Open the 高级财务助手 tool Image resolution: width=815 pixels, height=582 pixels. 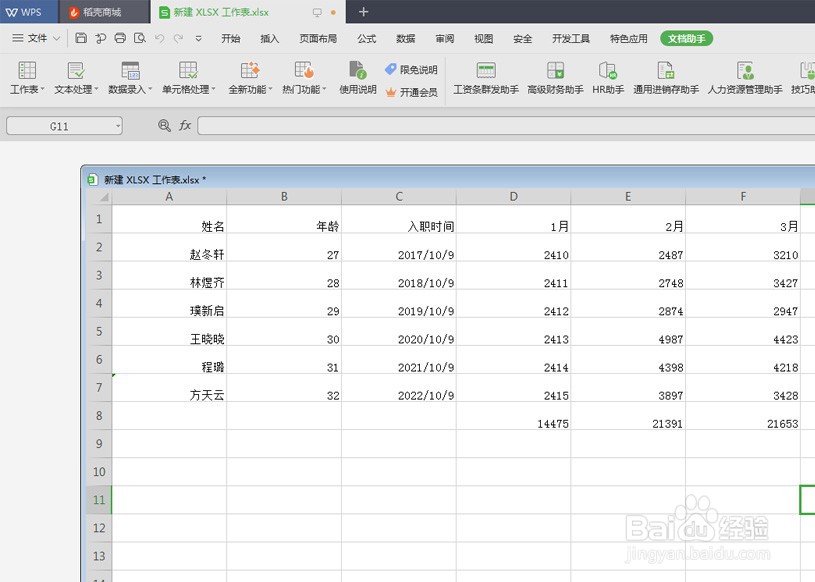point(555,78)
